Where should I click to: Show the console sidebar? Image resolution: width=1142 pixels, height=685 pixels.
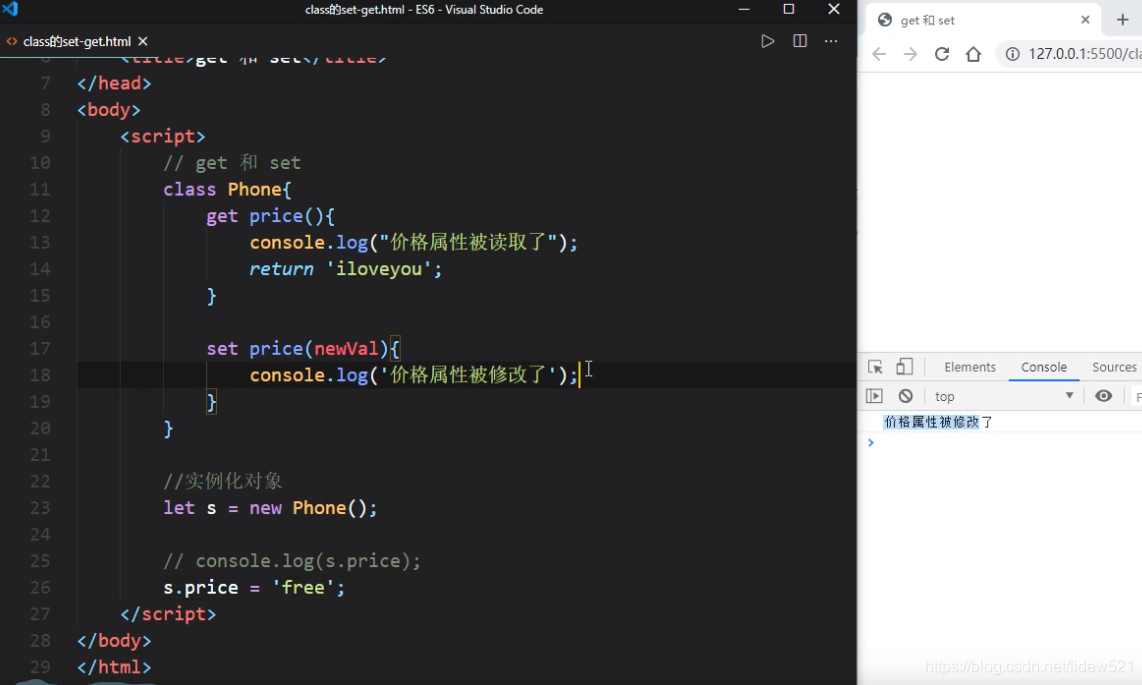874,396
